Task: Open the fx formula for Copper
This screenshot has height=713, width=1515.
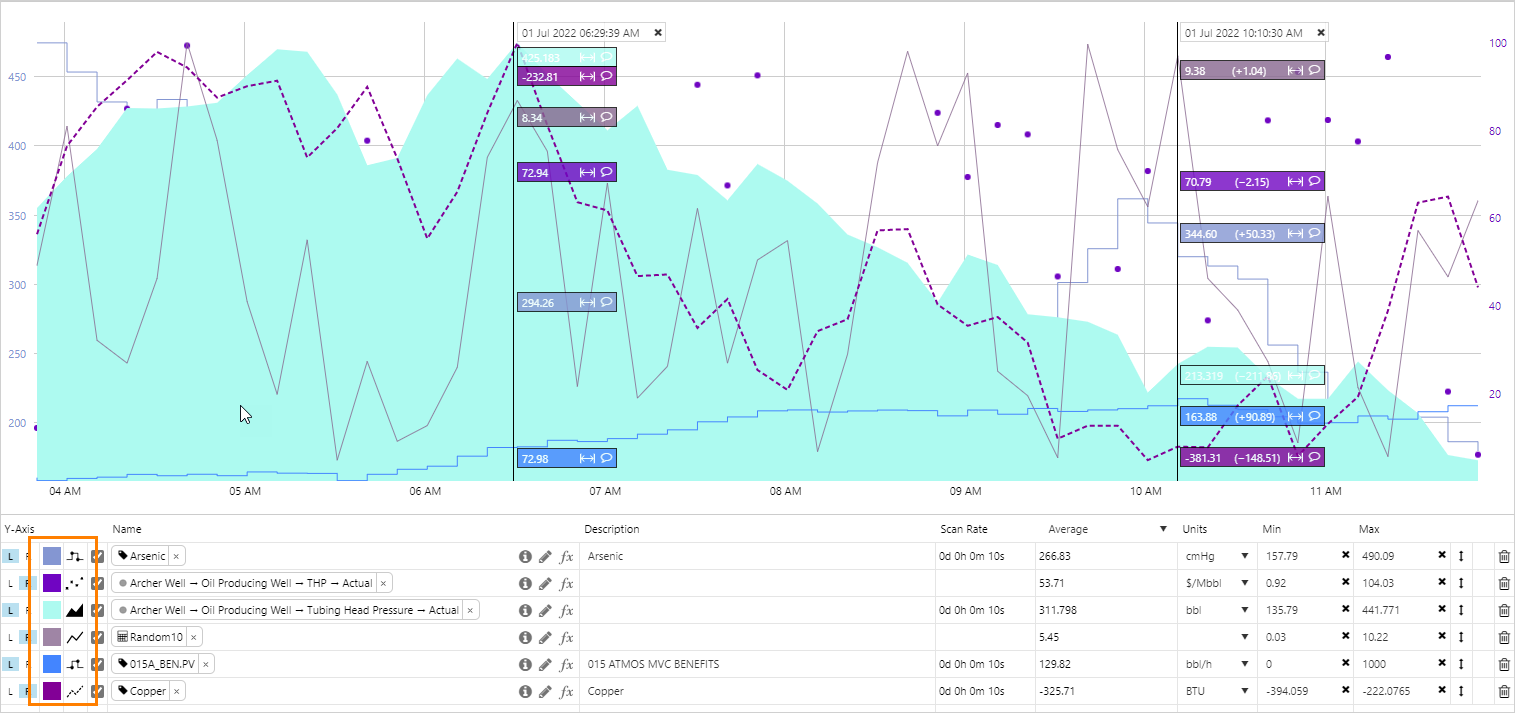Action: 566,691
